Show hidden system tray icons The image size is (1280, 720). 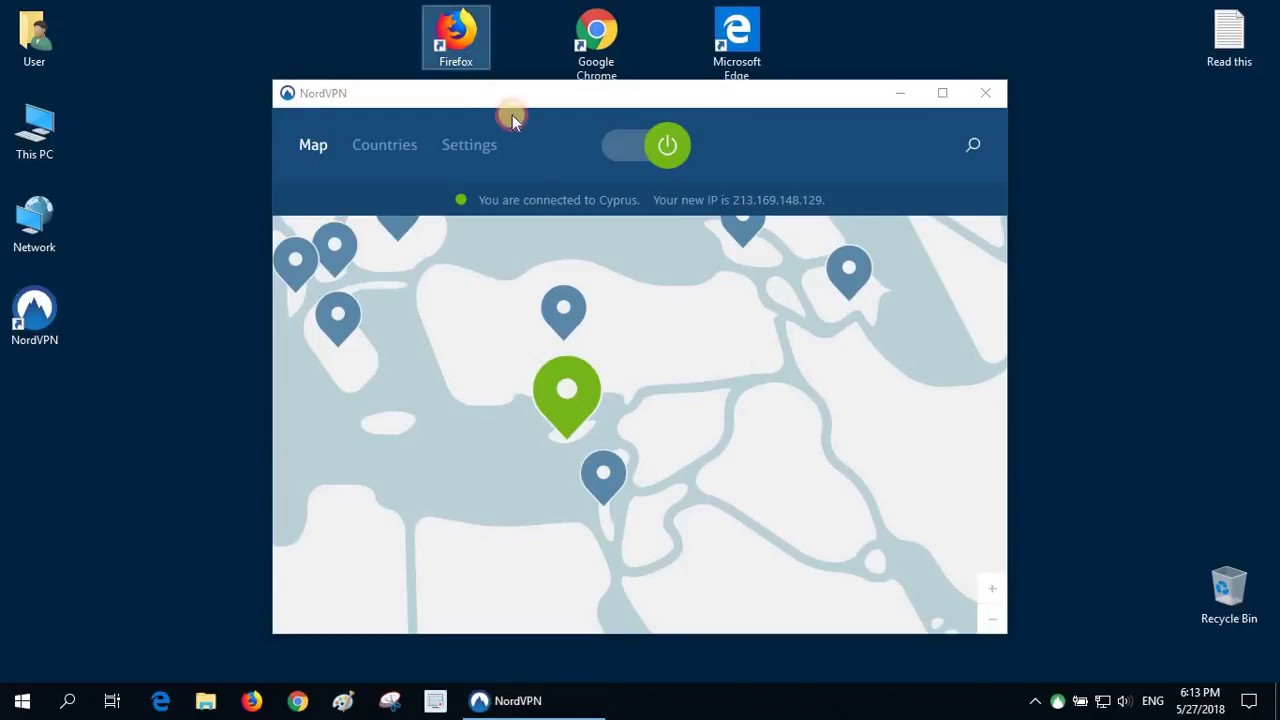pos(1035,701)
